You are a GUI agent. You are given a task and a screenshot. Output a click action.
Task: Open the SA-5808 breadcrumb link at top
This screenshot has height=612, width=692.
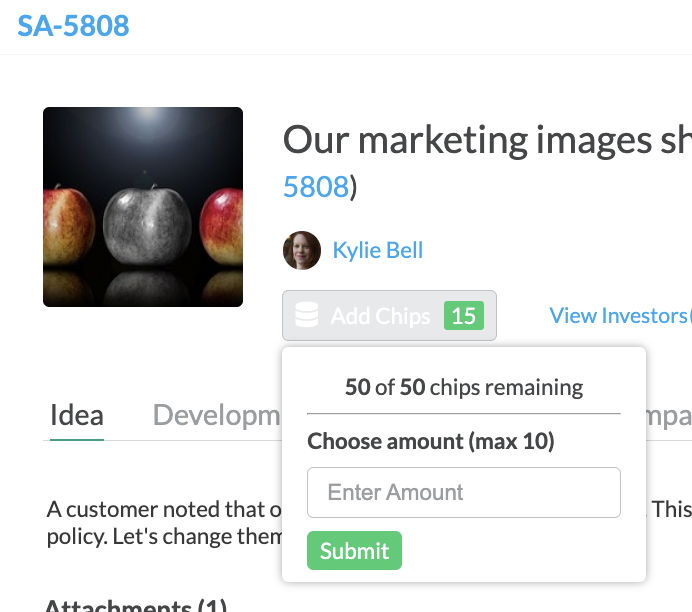[x=73, y=26]
